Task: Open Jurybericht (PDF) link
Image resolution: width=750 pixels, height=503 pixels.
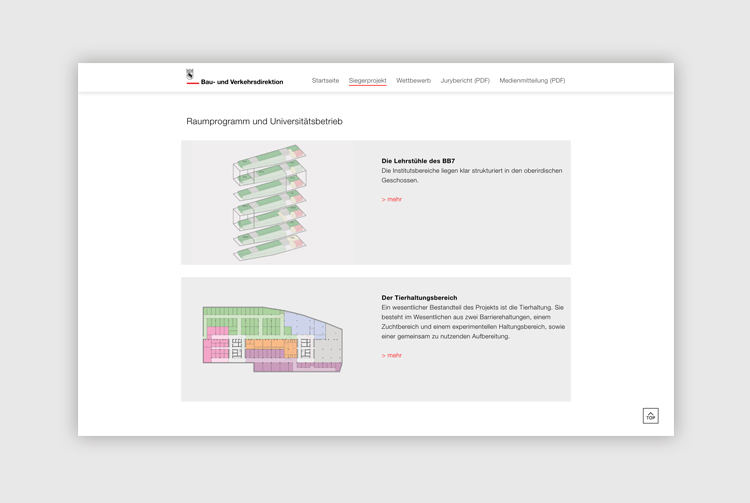Action: [465, 80]
